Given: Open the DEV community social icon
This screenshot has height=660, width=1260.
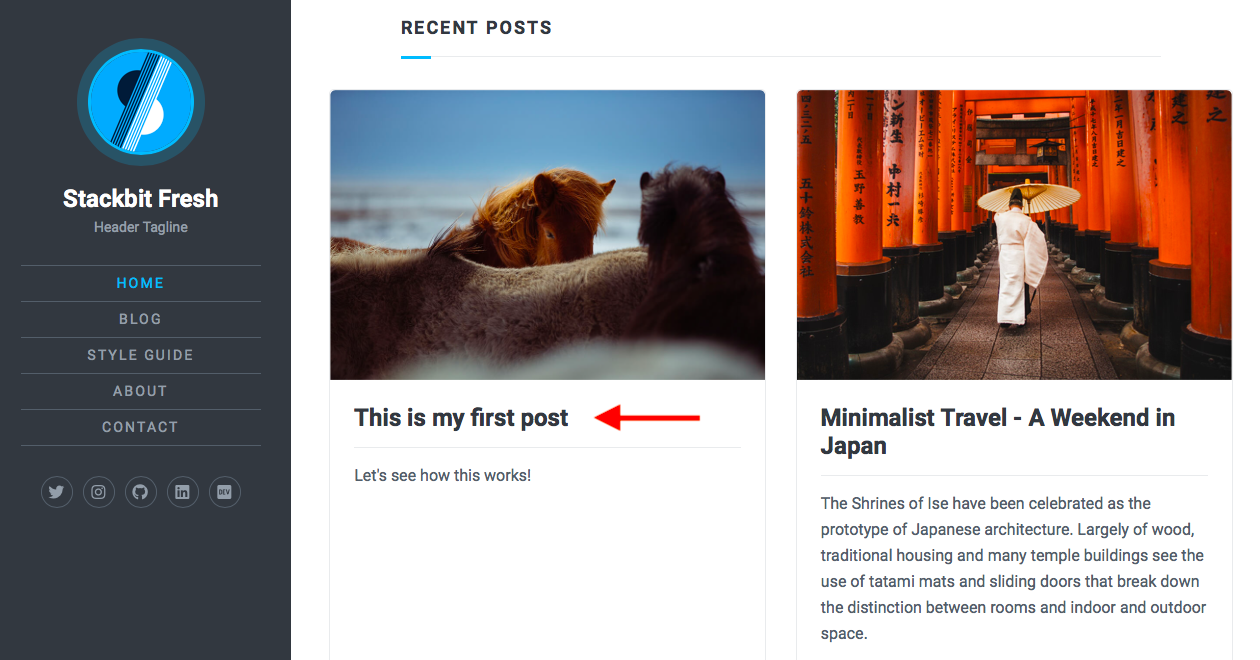Looking at the screenshot, I should click(225, 492).
